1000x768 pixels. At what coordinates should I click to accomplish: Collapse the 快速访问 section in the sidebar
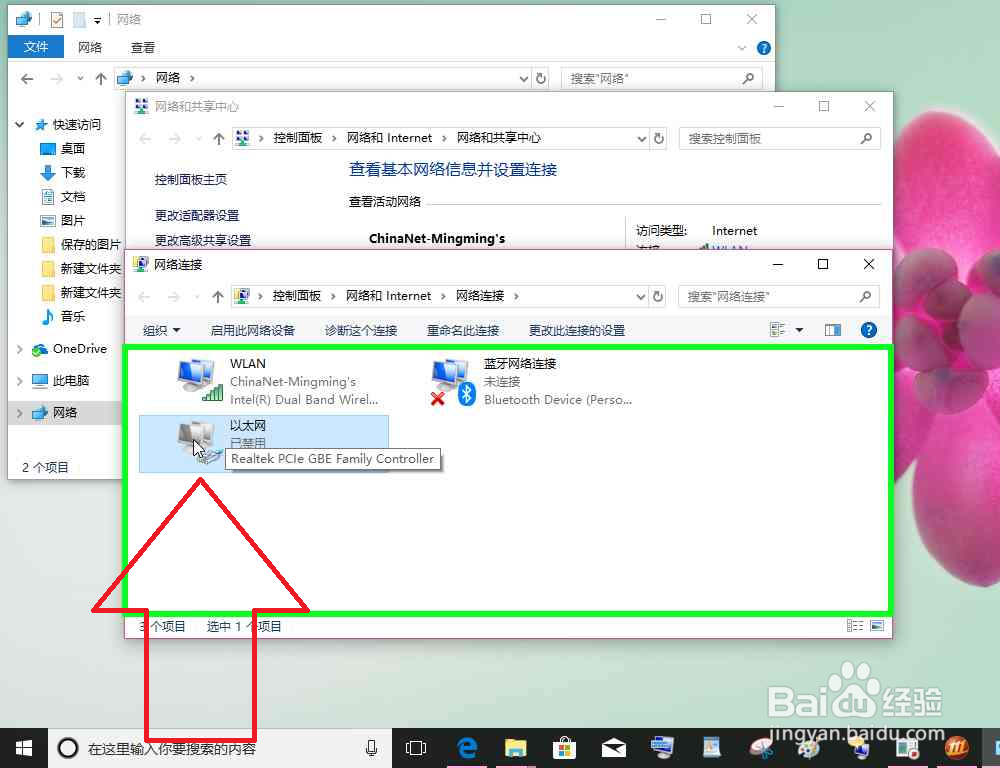pyautogui.click(x=18, y=124)
